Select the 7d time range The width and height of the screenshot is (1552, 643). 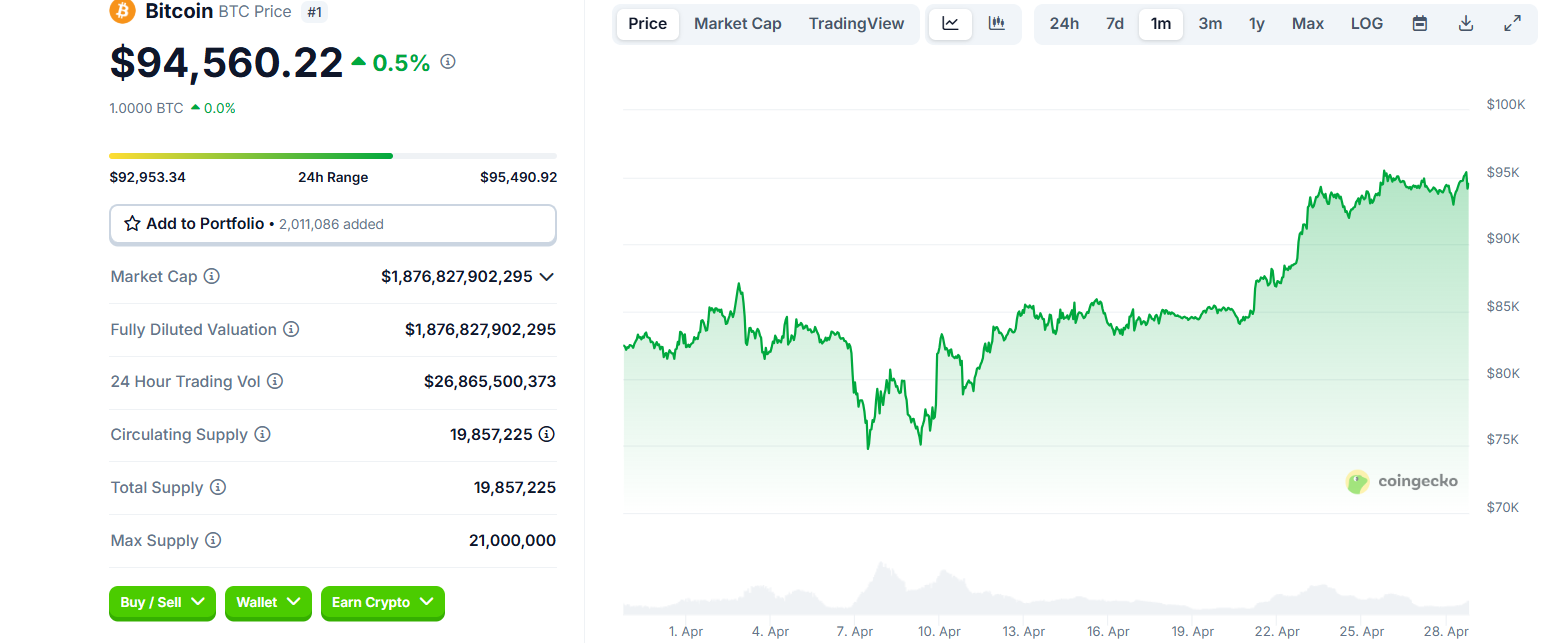pos(1115,24)
